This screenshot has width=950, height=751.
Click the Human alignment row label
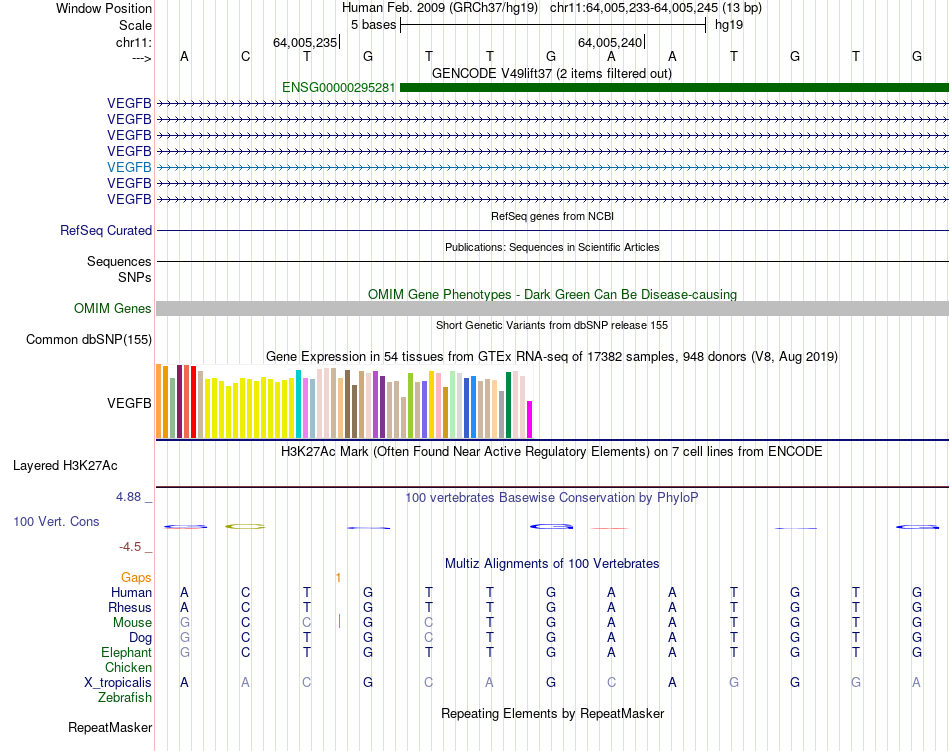tap(131, 593)
